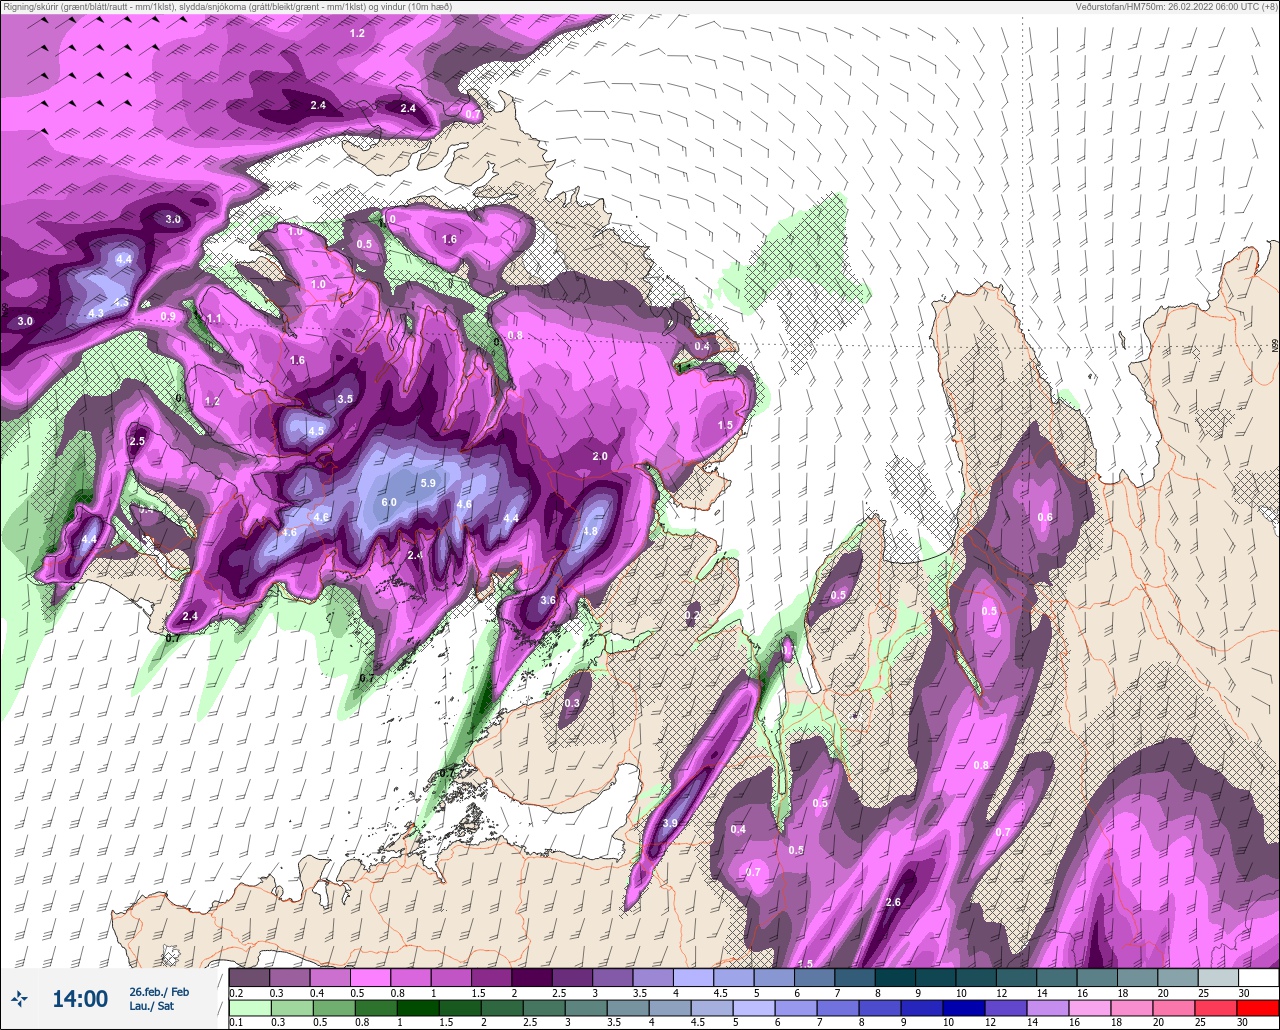Select the 6.0 snowfall value on the map
This screenshot has height=1030, width=1280.
tap(389, 502)
